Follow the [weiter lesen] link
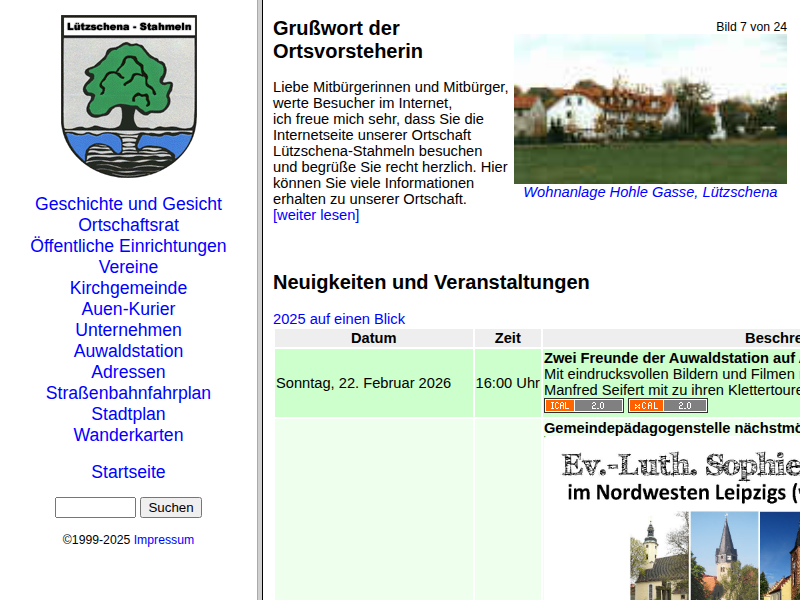 tap(316, 215)
